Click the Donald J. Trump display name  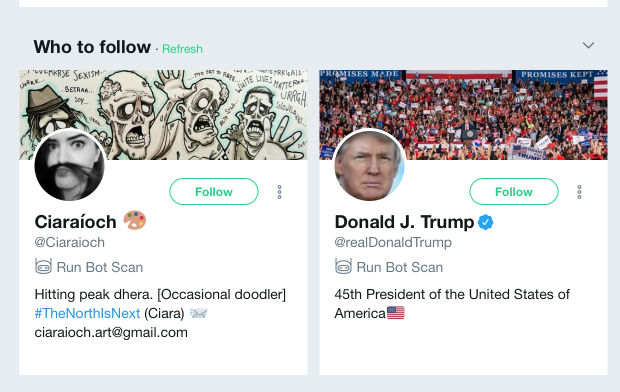[x=404, y=222]
